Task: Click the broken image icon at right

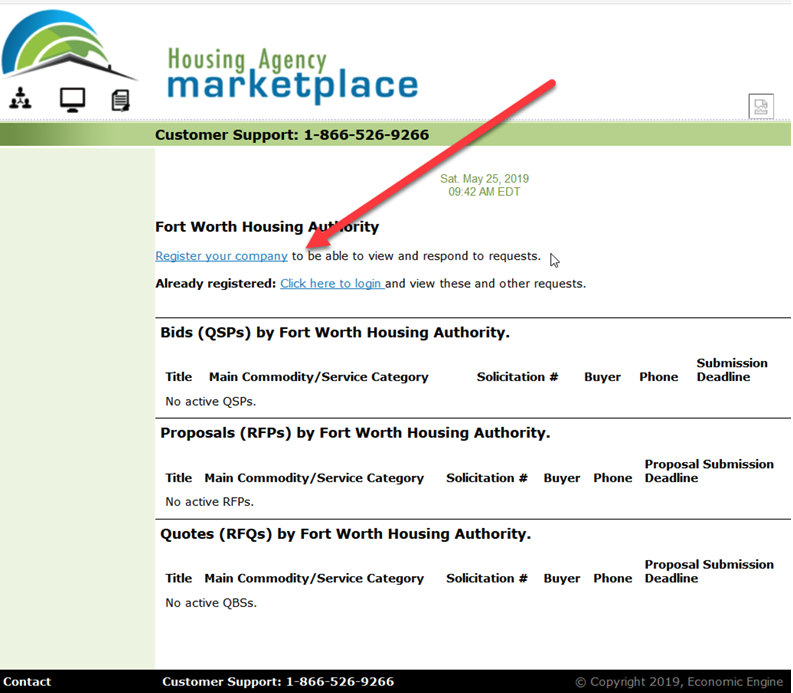Action: click(761, 106)
